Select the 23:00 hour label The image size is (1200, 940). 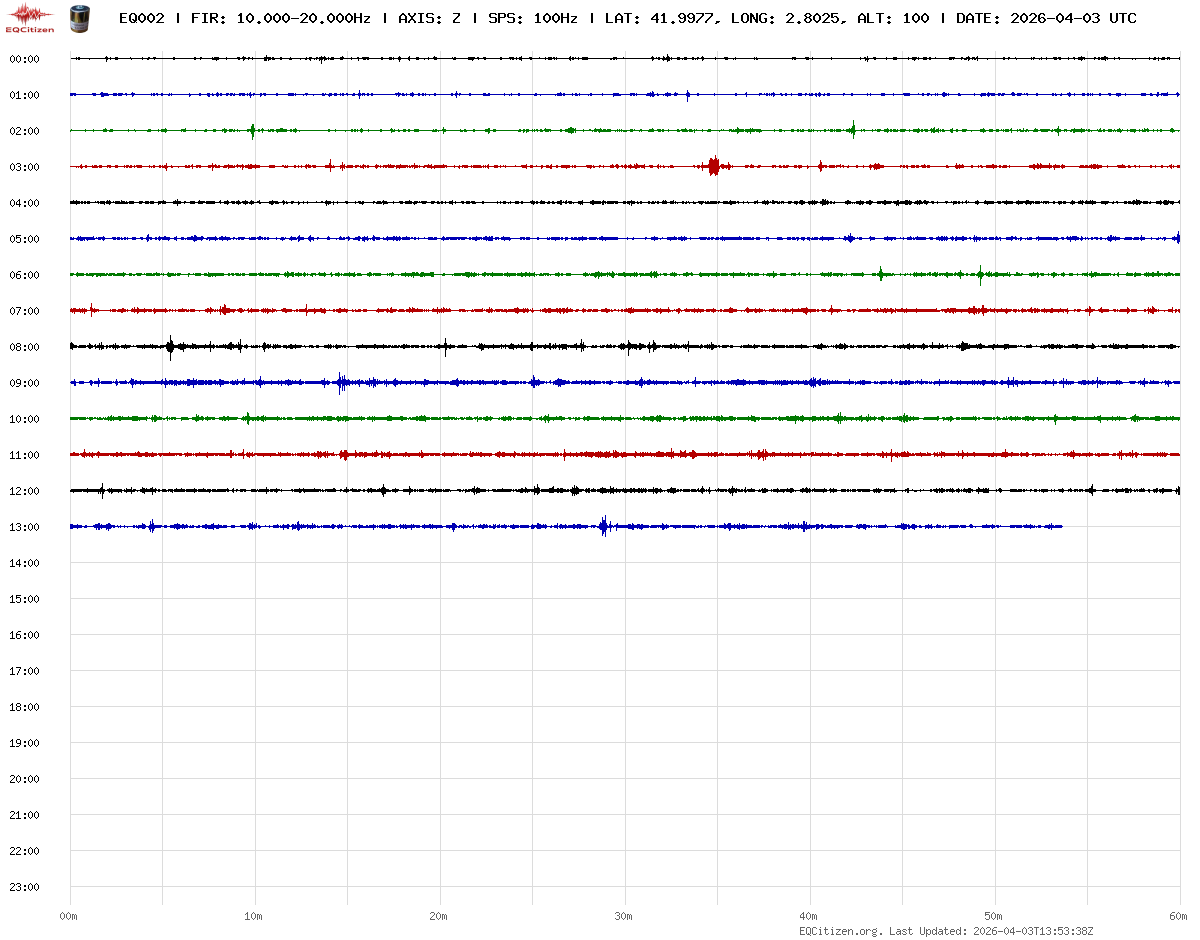24,887
